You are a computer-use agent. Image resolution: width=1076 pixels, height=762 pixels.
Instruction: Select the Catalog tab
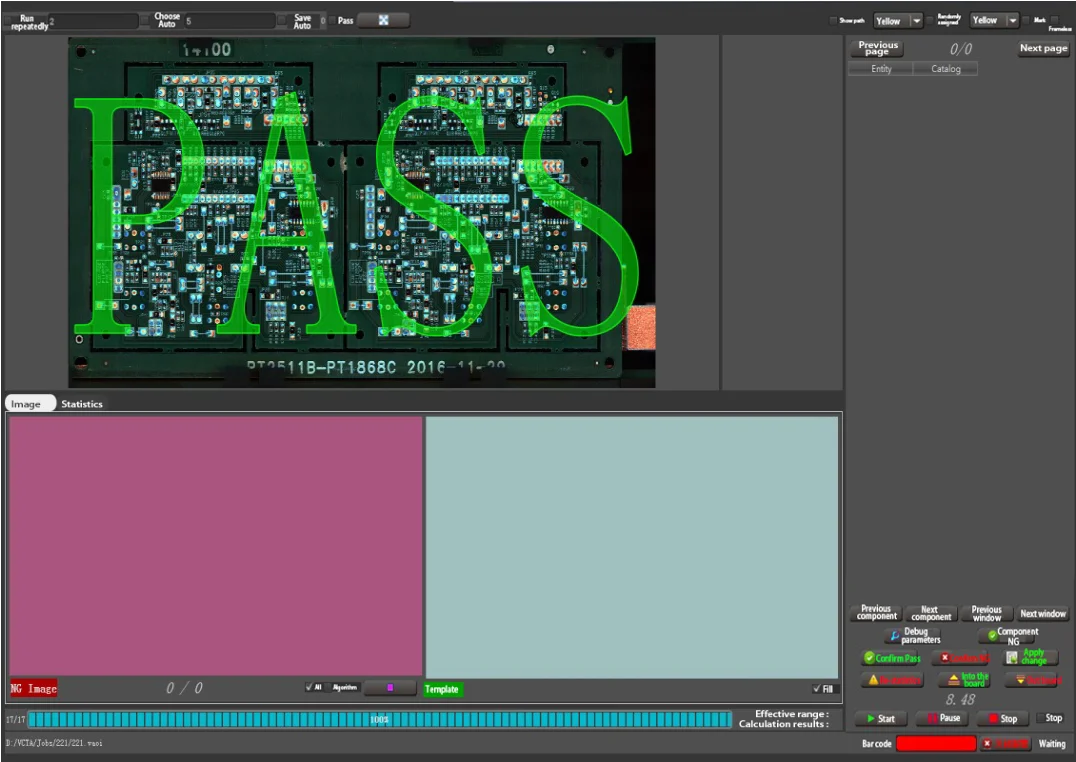945,69
